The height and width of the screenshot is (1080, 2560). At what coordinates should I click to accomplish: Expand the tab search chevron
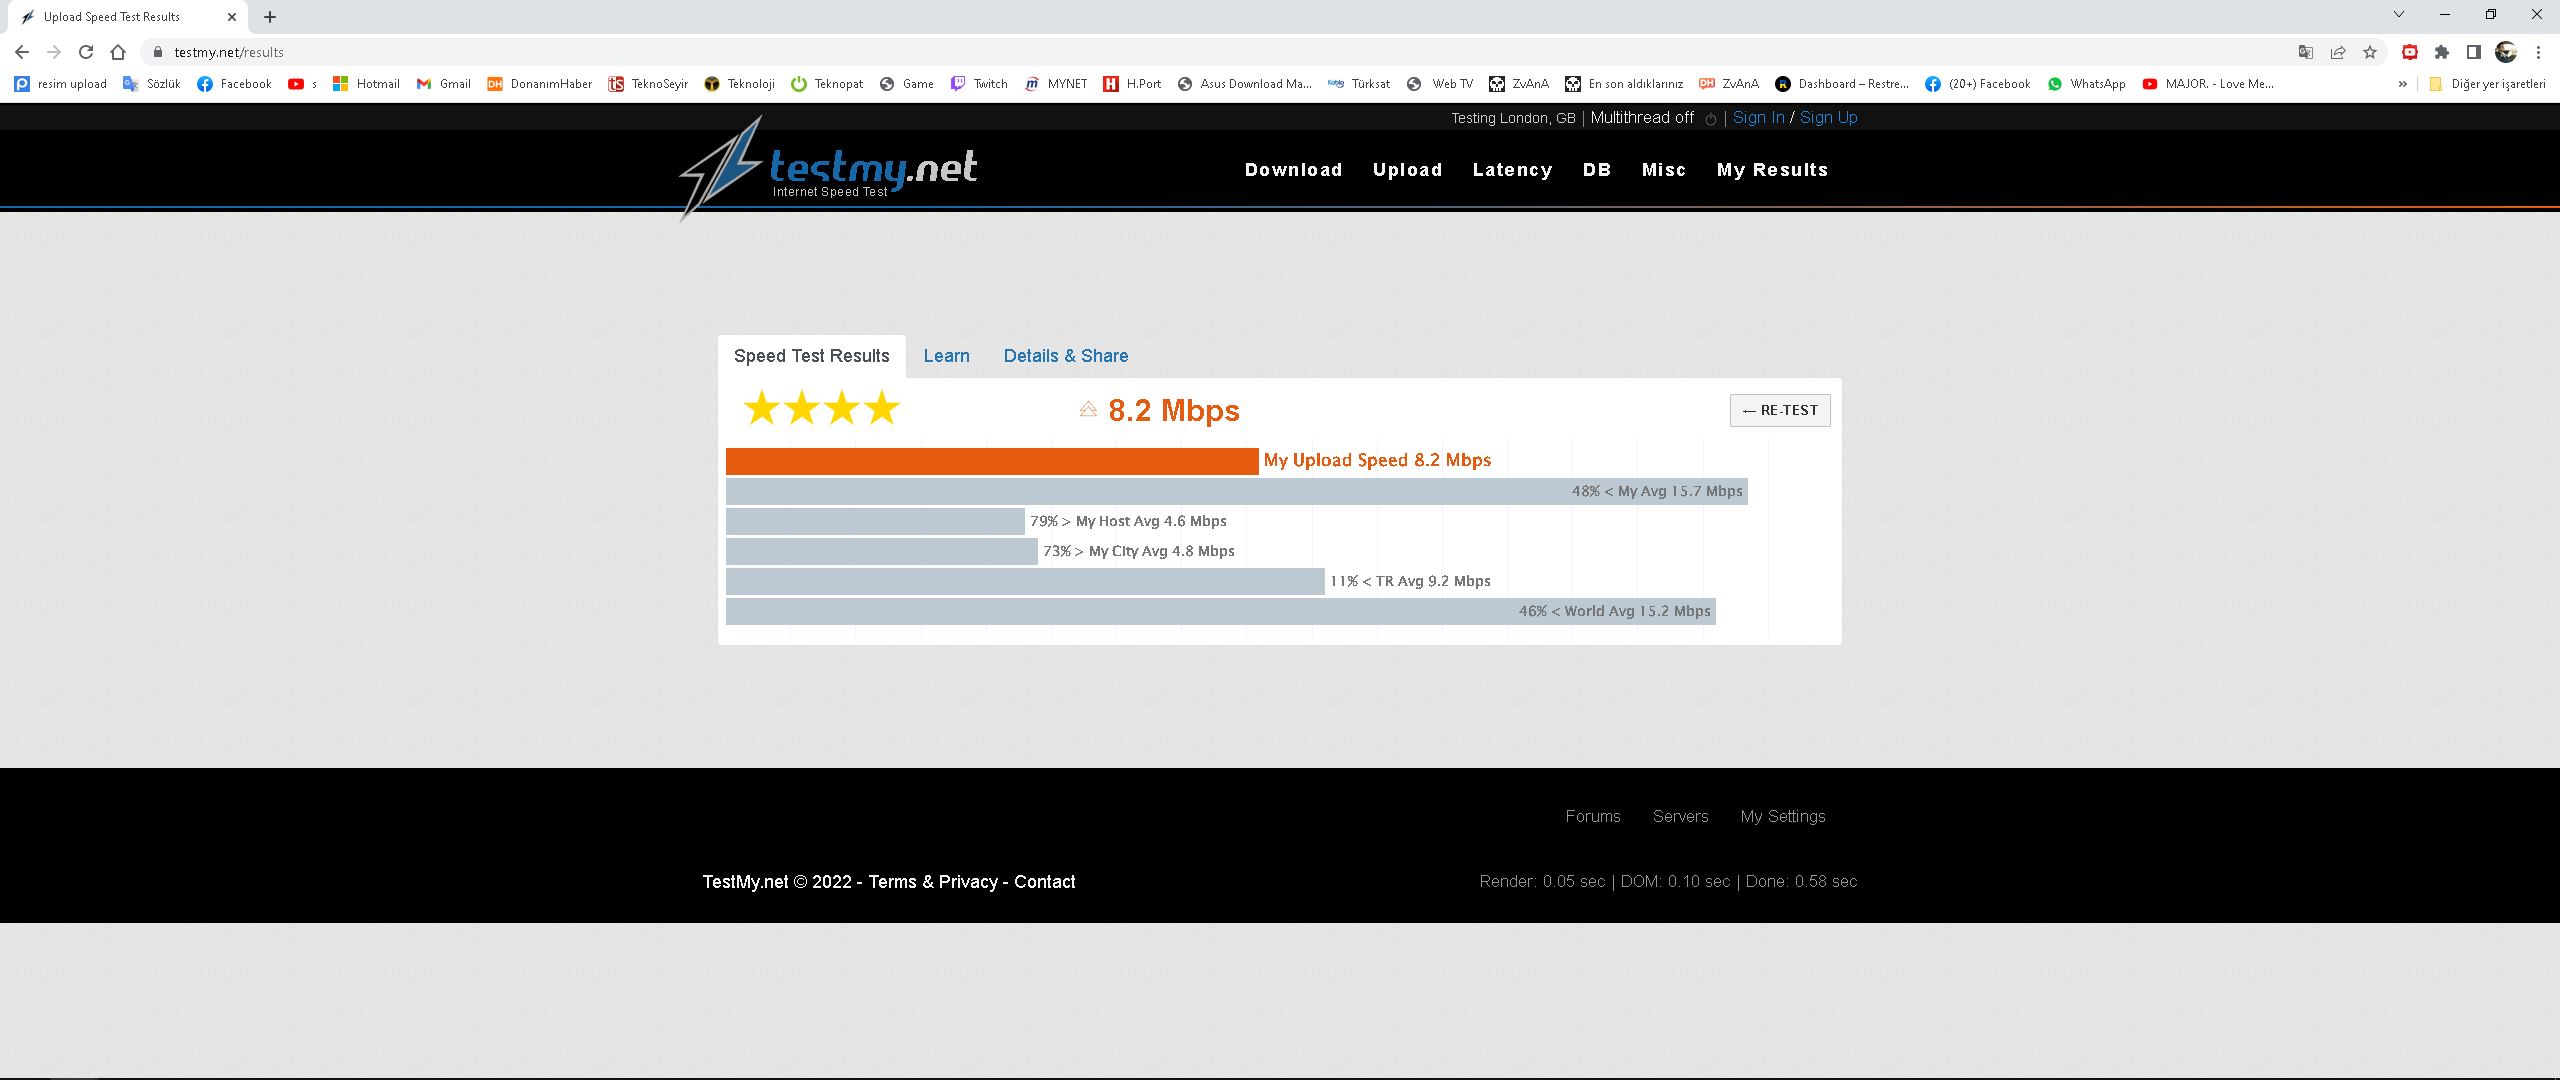(2398, 15)
